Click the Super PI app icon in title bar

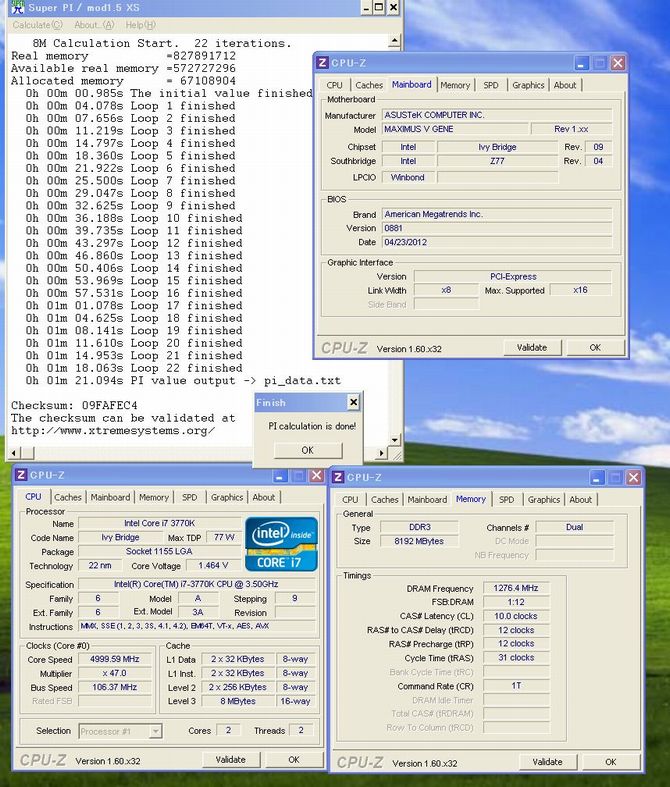coord(18,7)
